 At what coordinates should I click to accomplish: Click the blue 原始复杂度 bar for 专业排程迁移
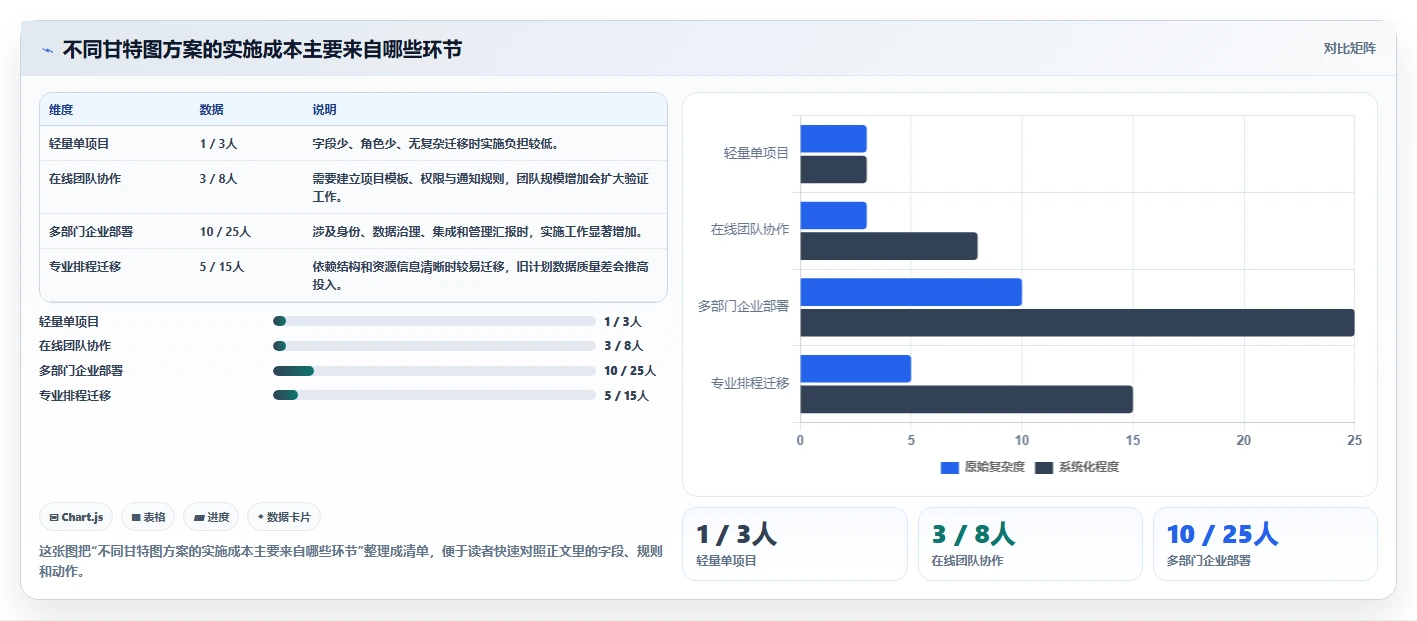855,369
